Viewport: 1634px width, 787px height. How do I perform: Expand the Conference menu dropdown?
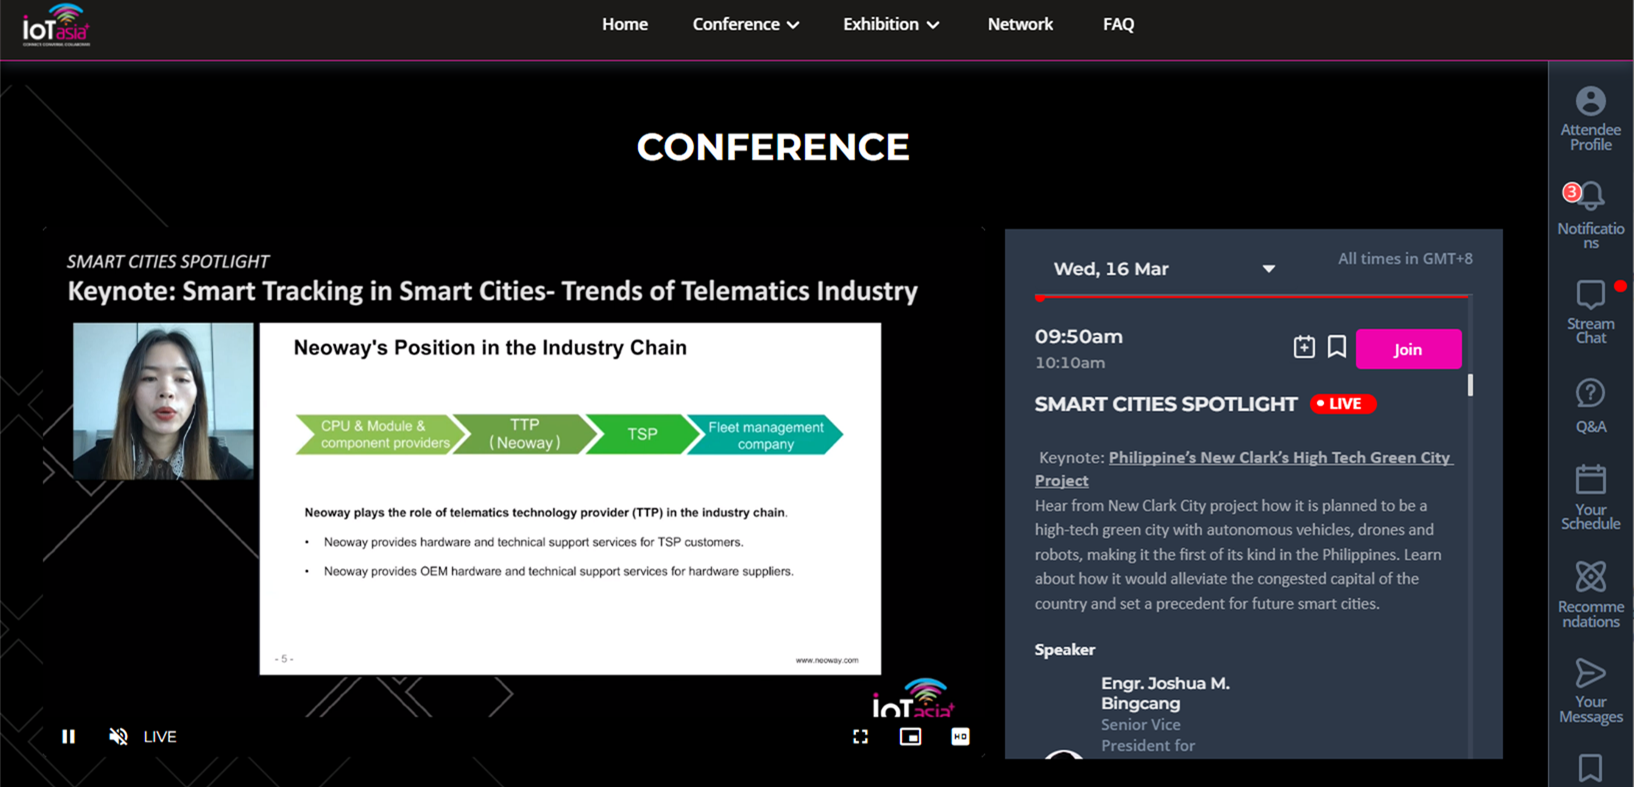click(x=745, y=24)
